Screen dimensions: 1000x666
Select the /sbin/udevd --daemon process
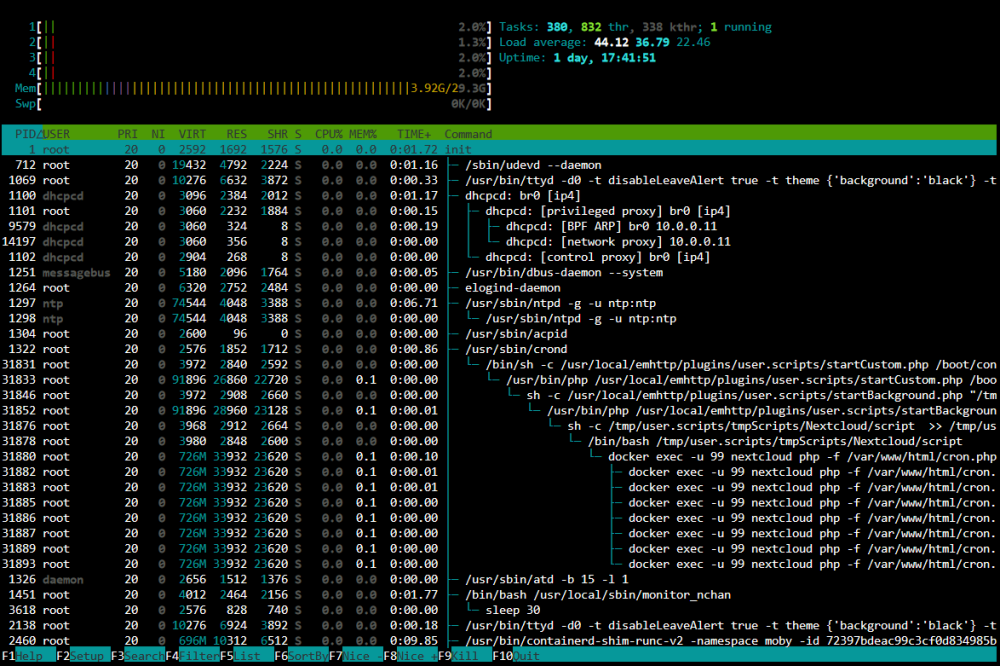499,165
